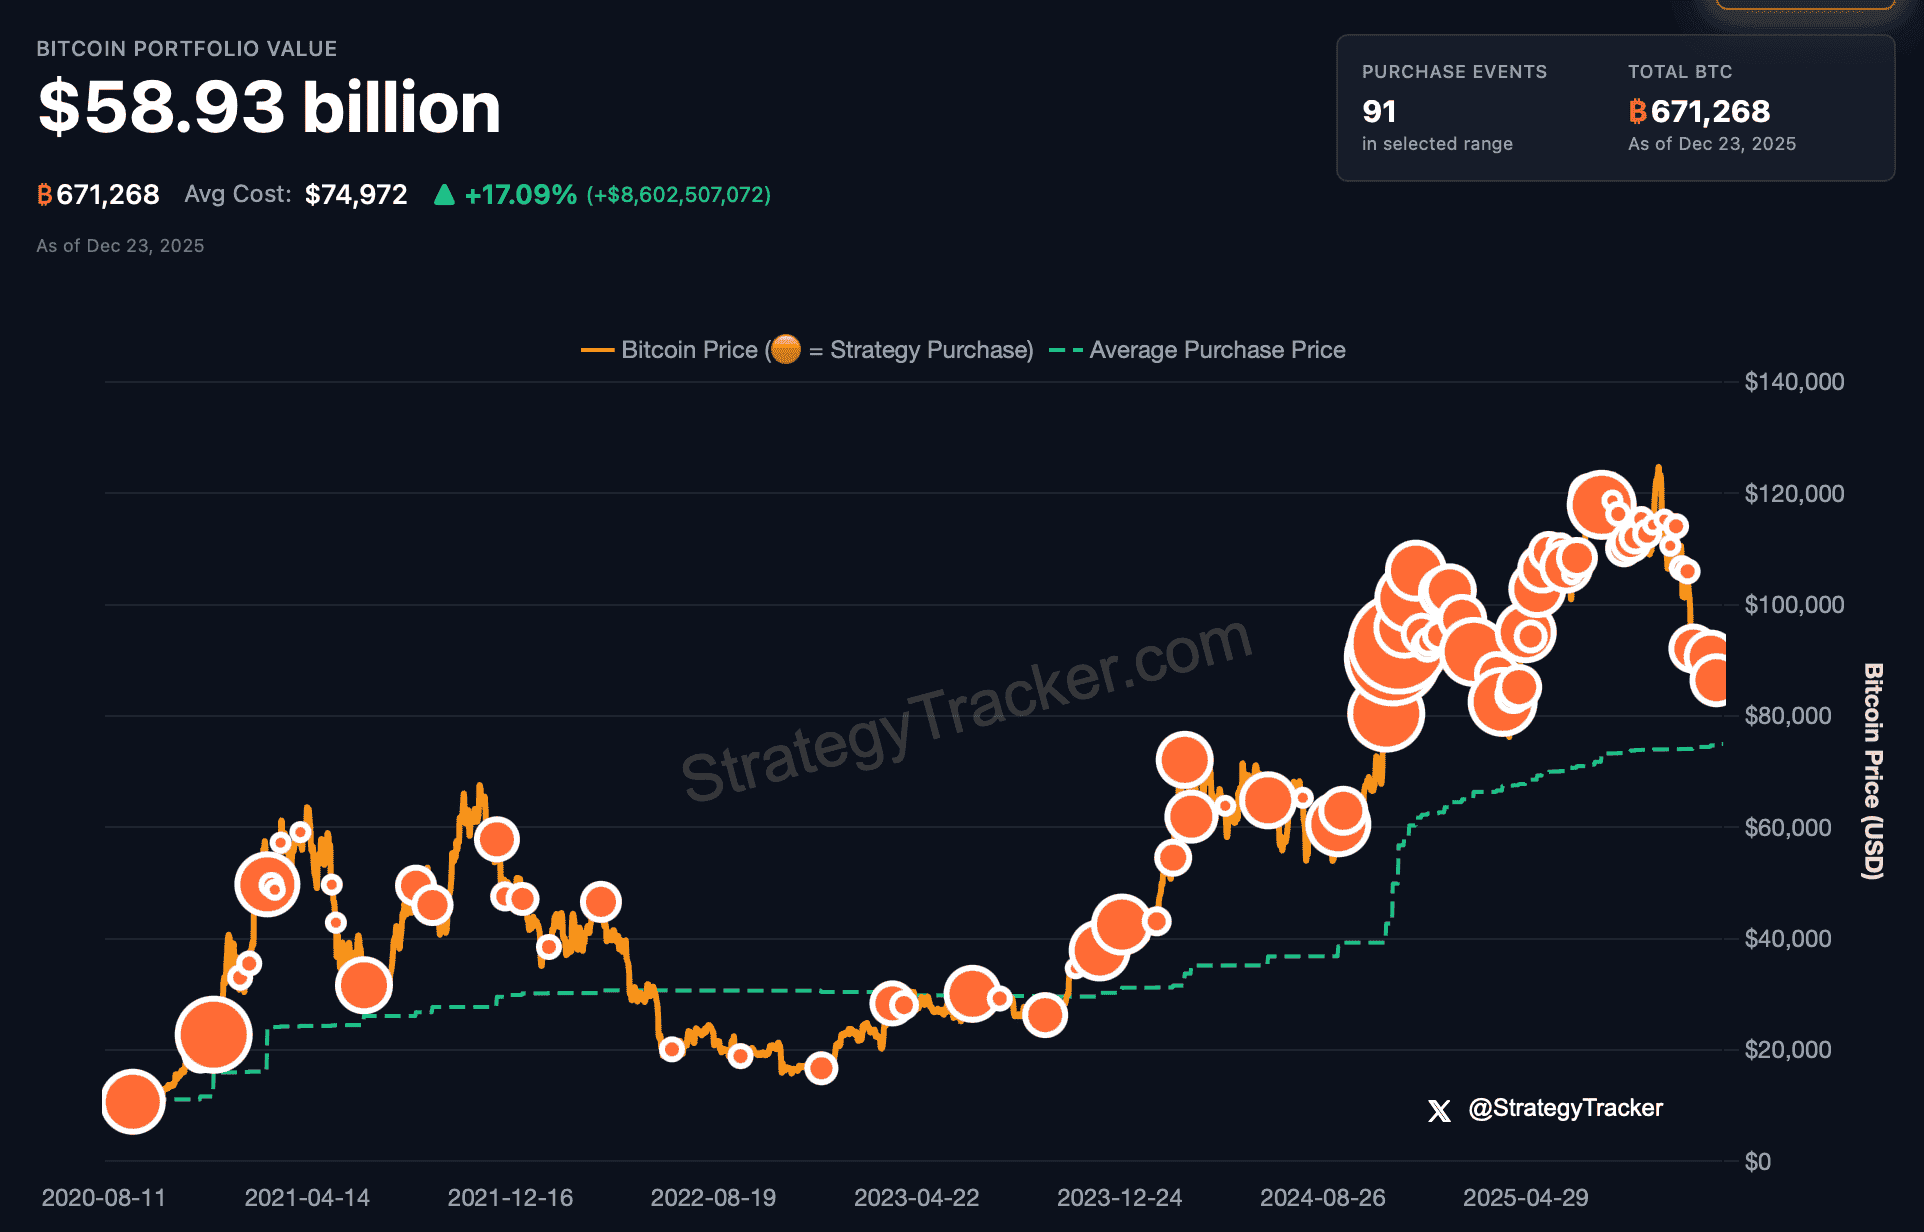Image resolution: width=1924 pixels, height=1232 pixels.
Task: Click the Bitcoin symbol next to 671,268 holdings
Action: (x=44, y=194)
